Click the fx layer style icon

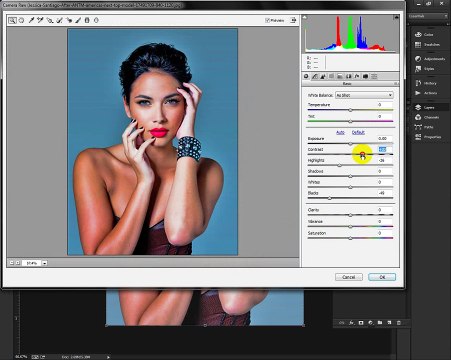[x=351, y=323]
